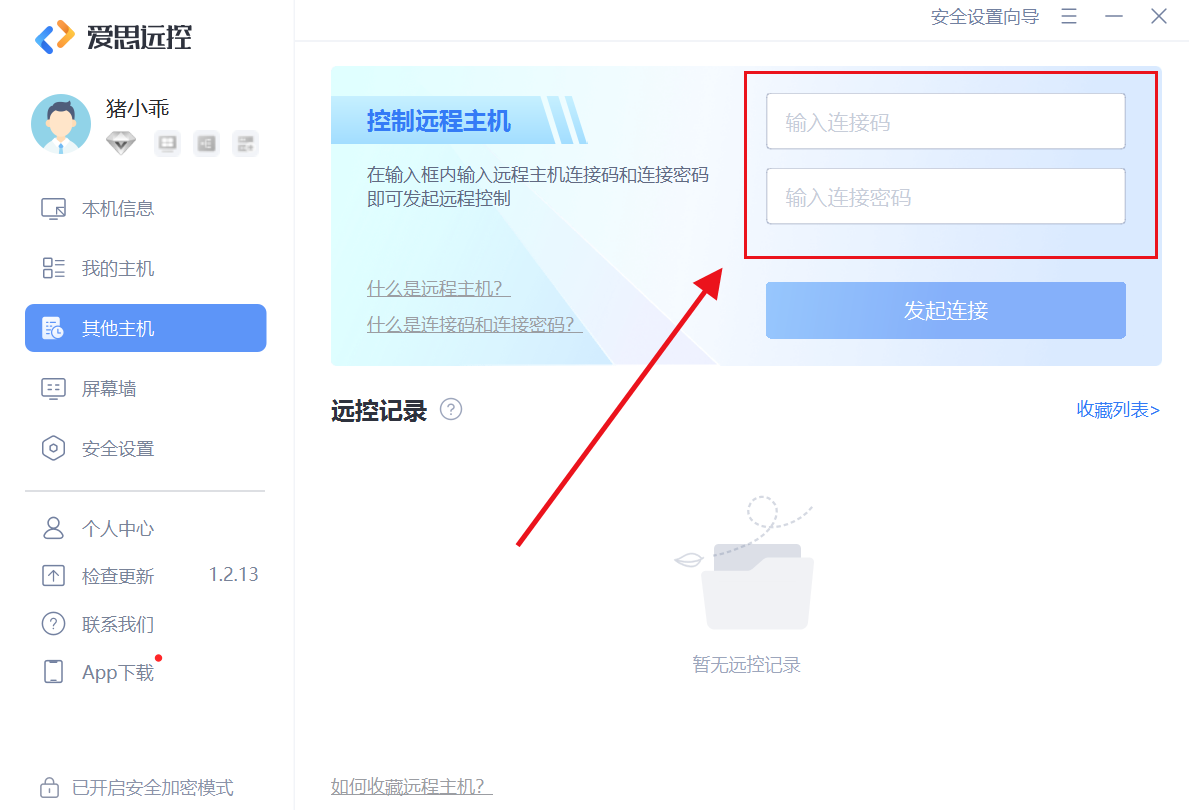Click the 控制远程主机 heading
This screenshot has width=1189, height=810.
(438, 121)
